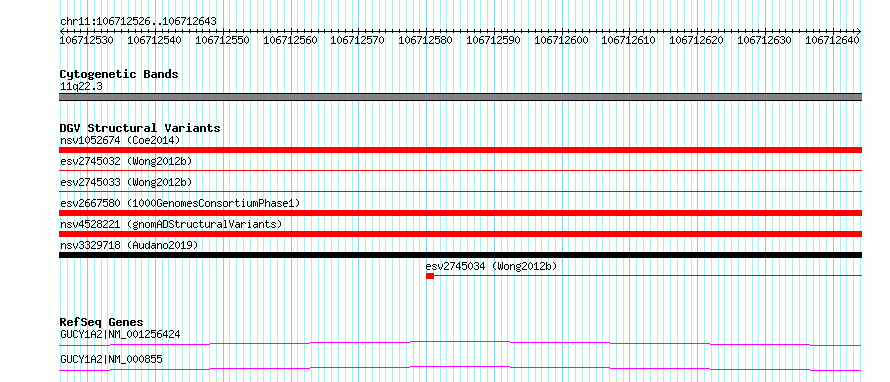Click the small red esv2745034 block
Viewport: 890px width, 382px height.
coord(430,276)
